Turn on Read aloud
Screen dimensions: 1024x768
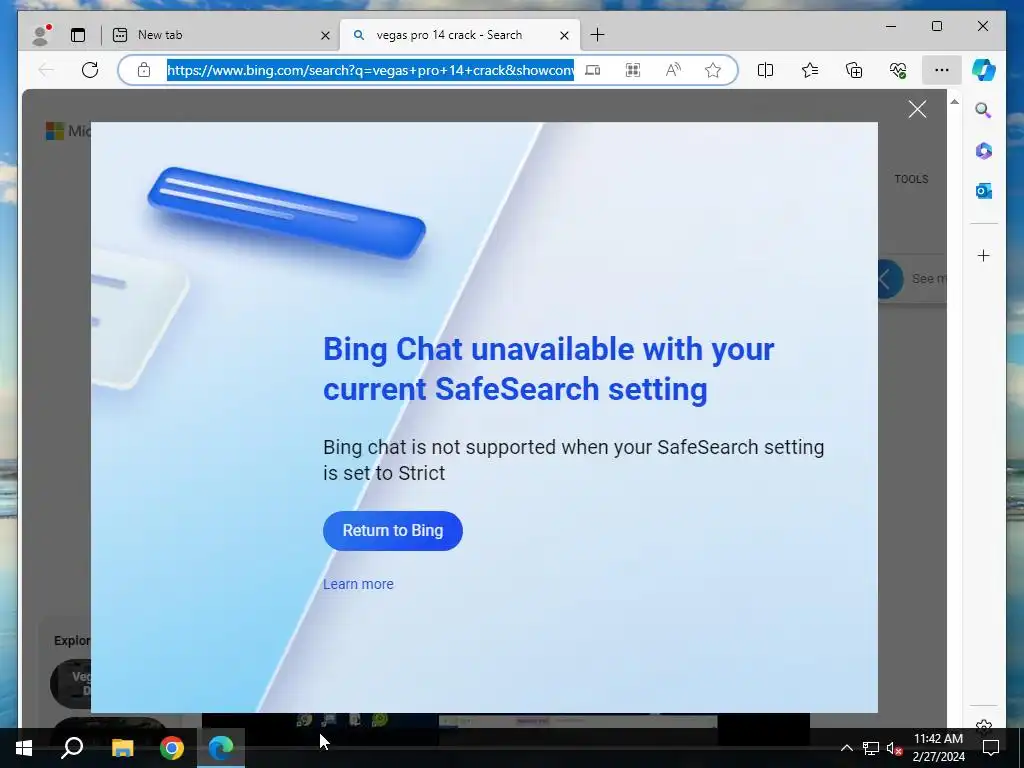pyautogui.click(x=673, y=70)
